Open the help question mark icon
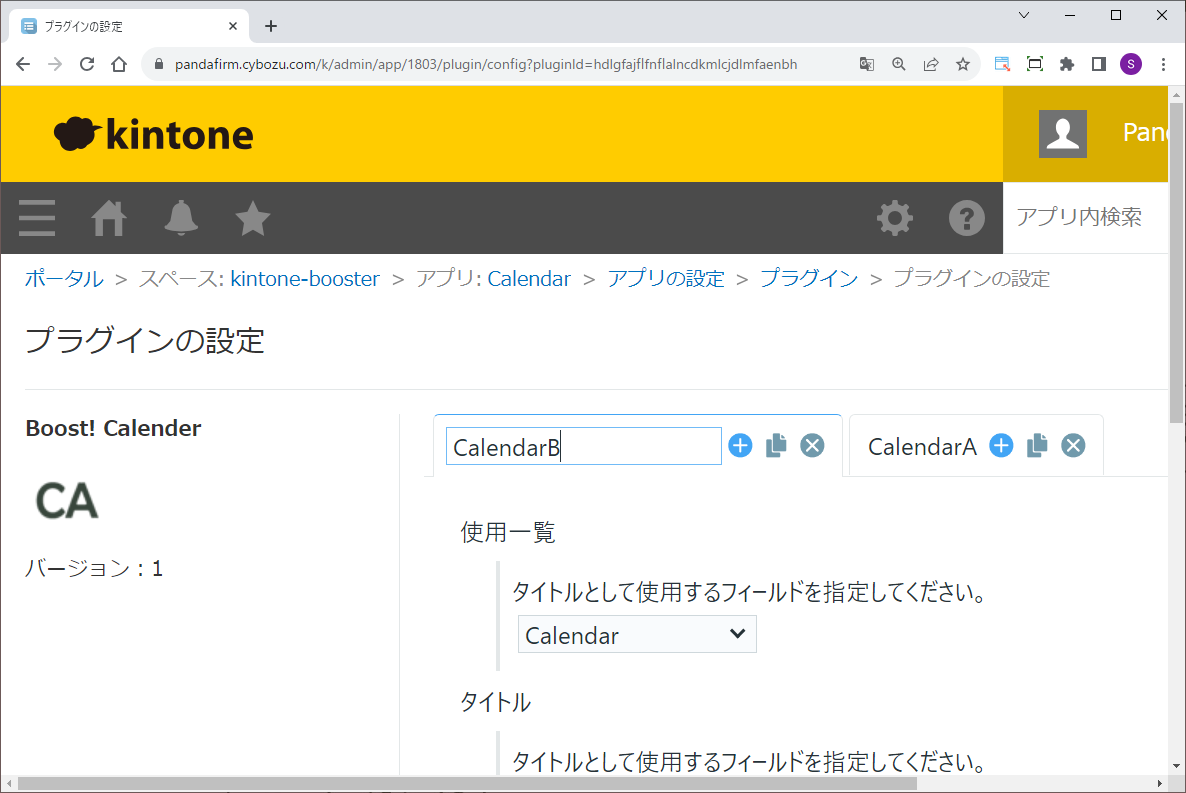Screen dimensions: 1186x793 click(x=966, y=218)
